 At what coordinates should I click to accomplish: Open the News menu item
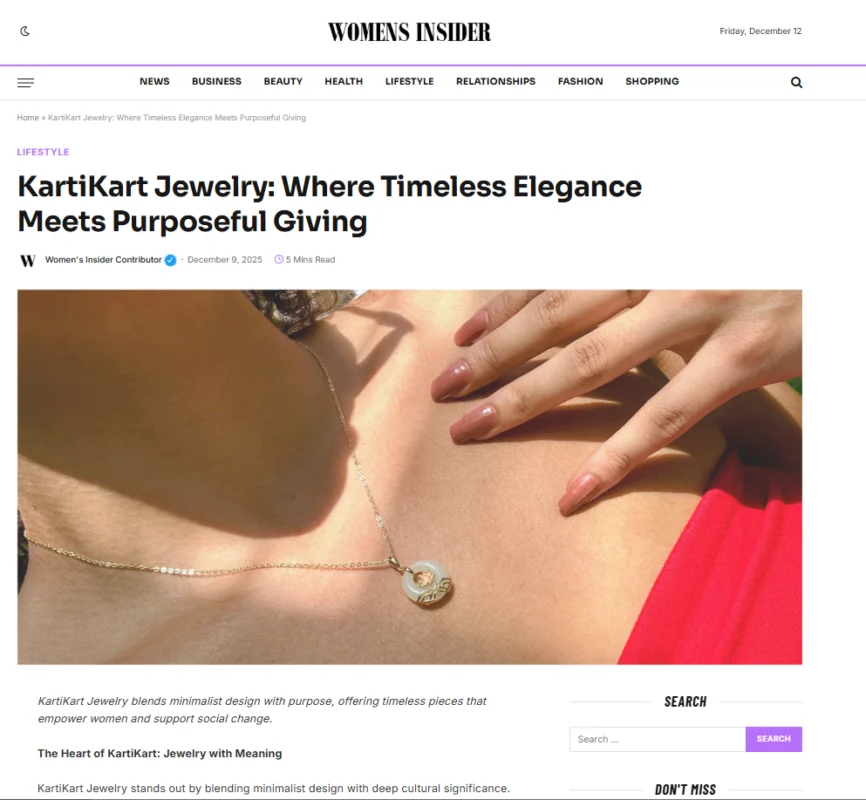coord(155,81)
